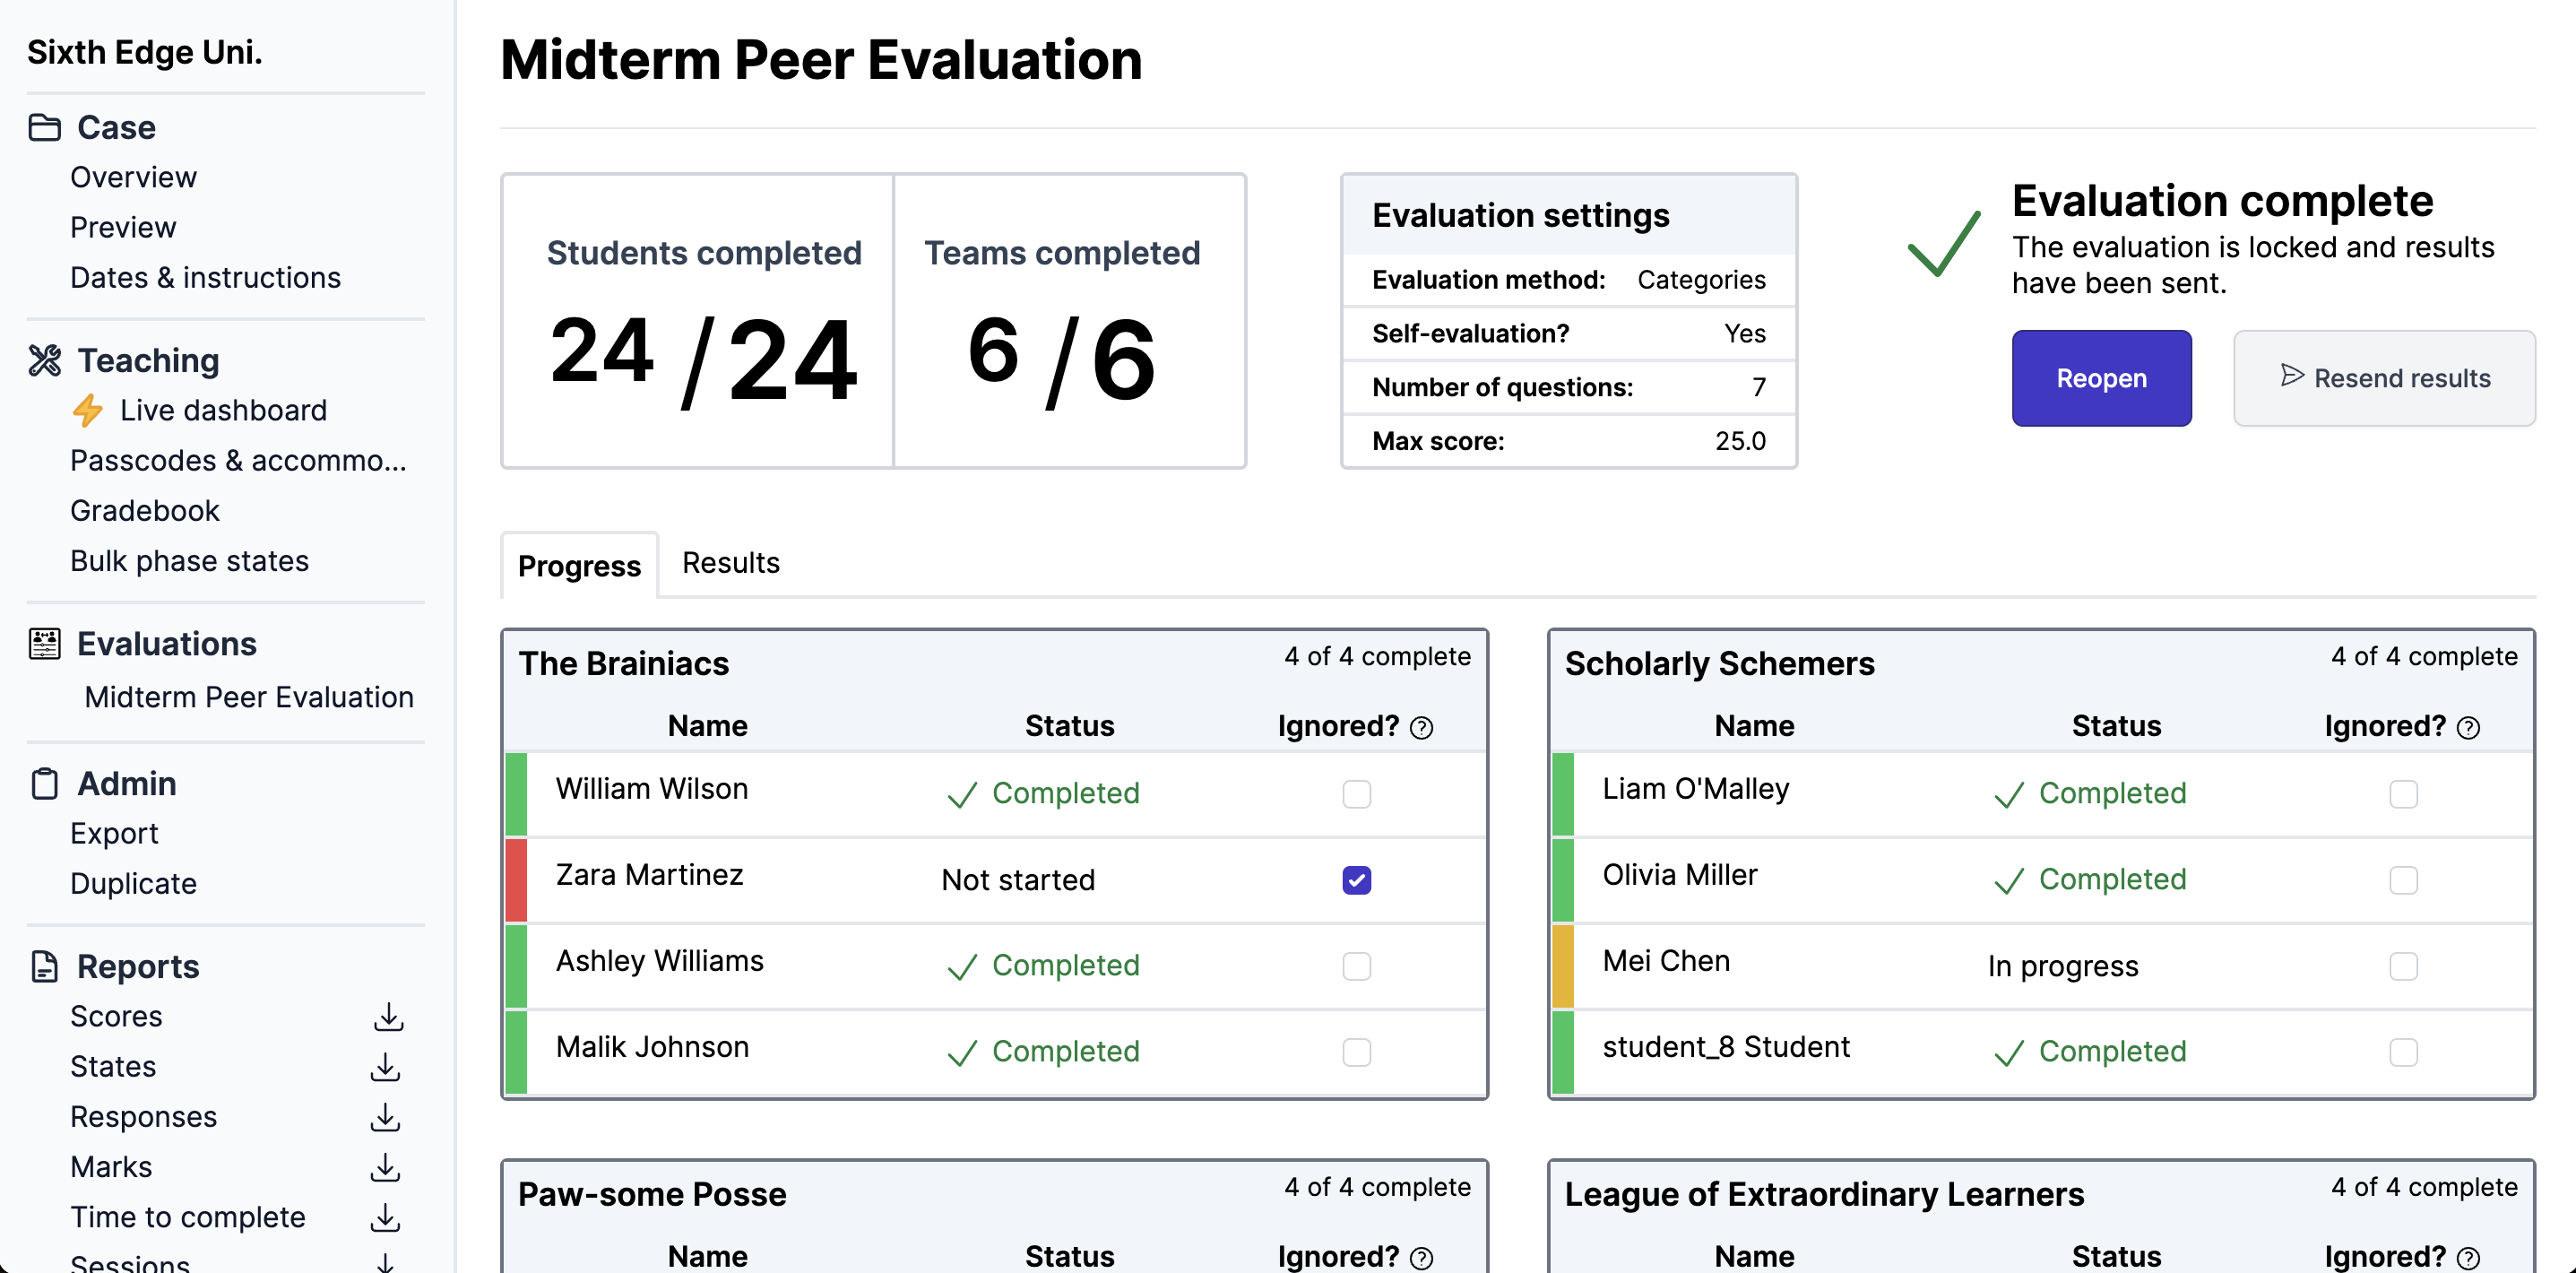The image size is (2576, 1273).
Task: Check Ignored box for Mei Chen
Action: [x=2402, y=966]
